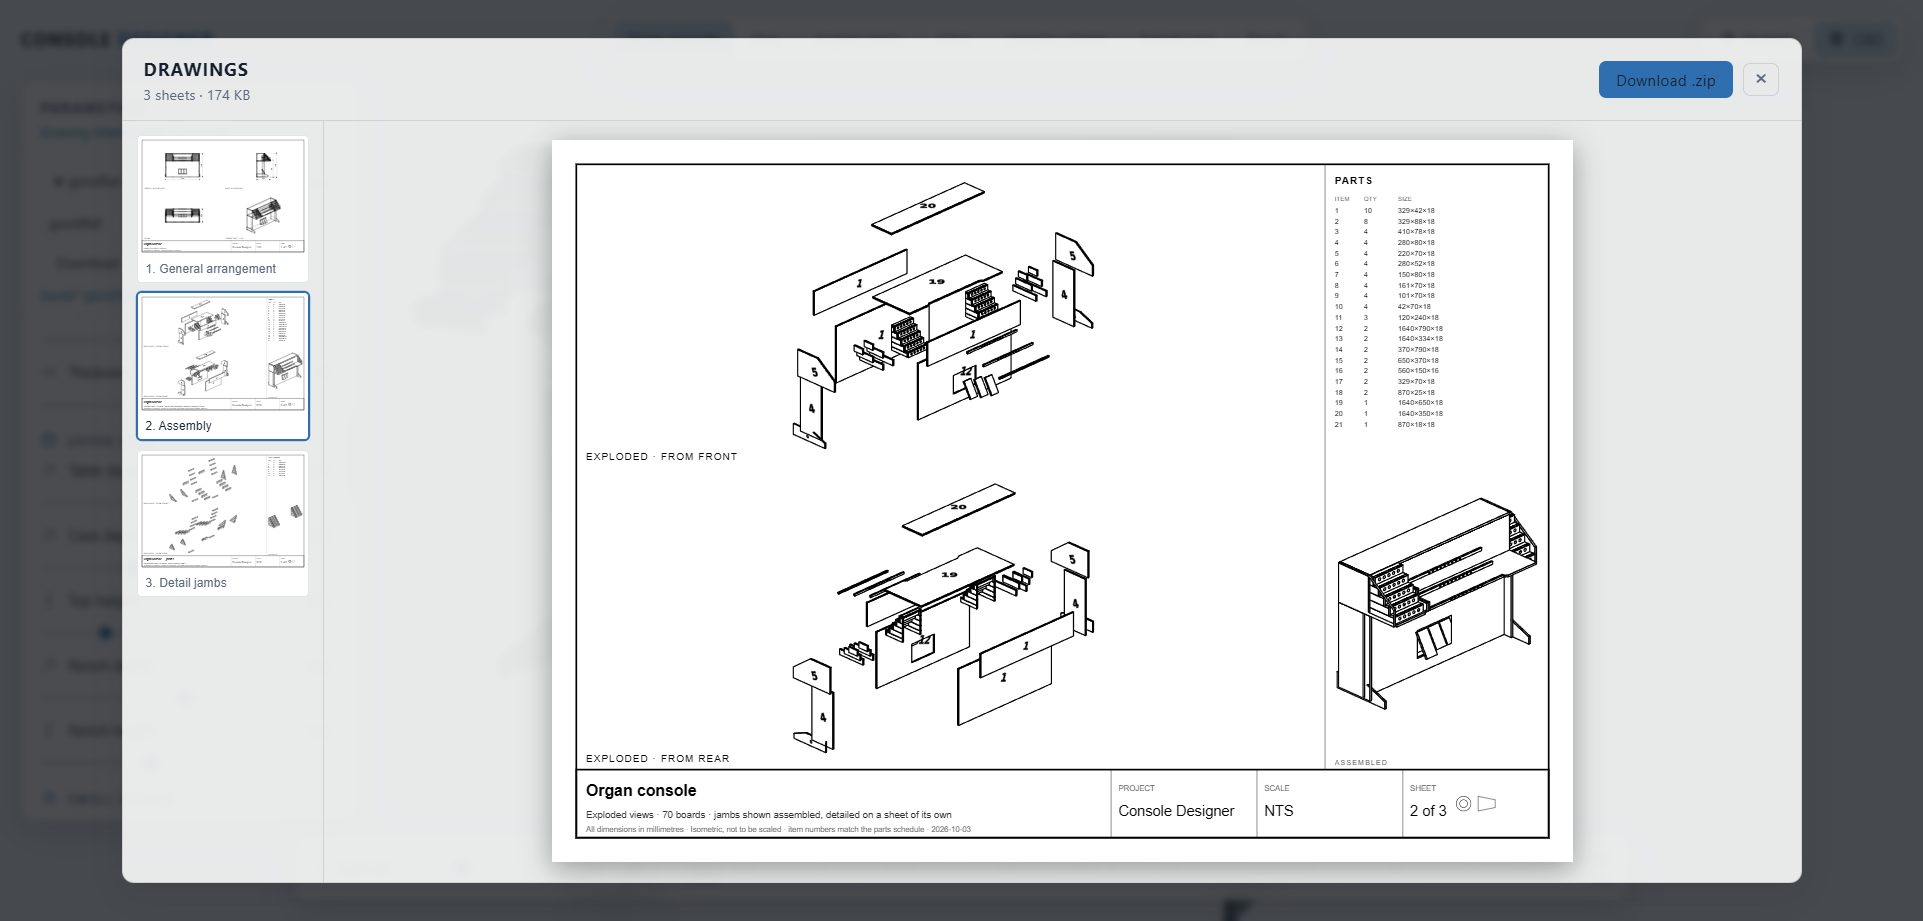Close the Drawings dialog
The width and height of the screenshot is (1923, 921).
point(1760,79)
